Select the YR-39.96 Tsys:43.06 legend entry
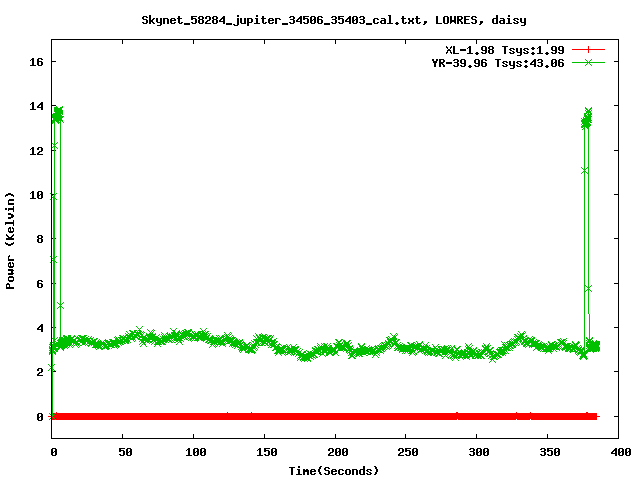640x480 pixels. pos(498,63)
